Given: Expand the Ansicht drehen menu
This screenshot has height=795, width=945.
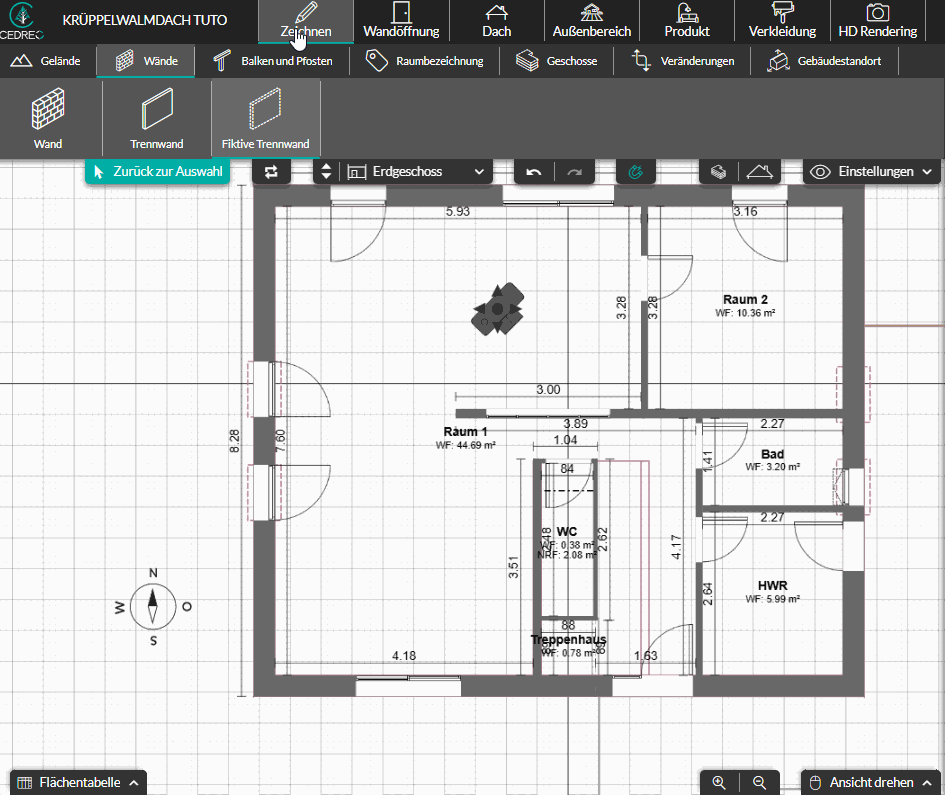Looking at the screenshot, I should [870, 782].
